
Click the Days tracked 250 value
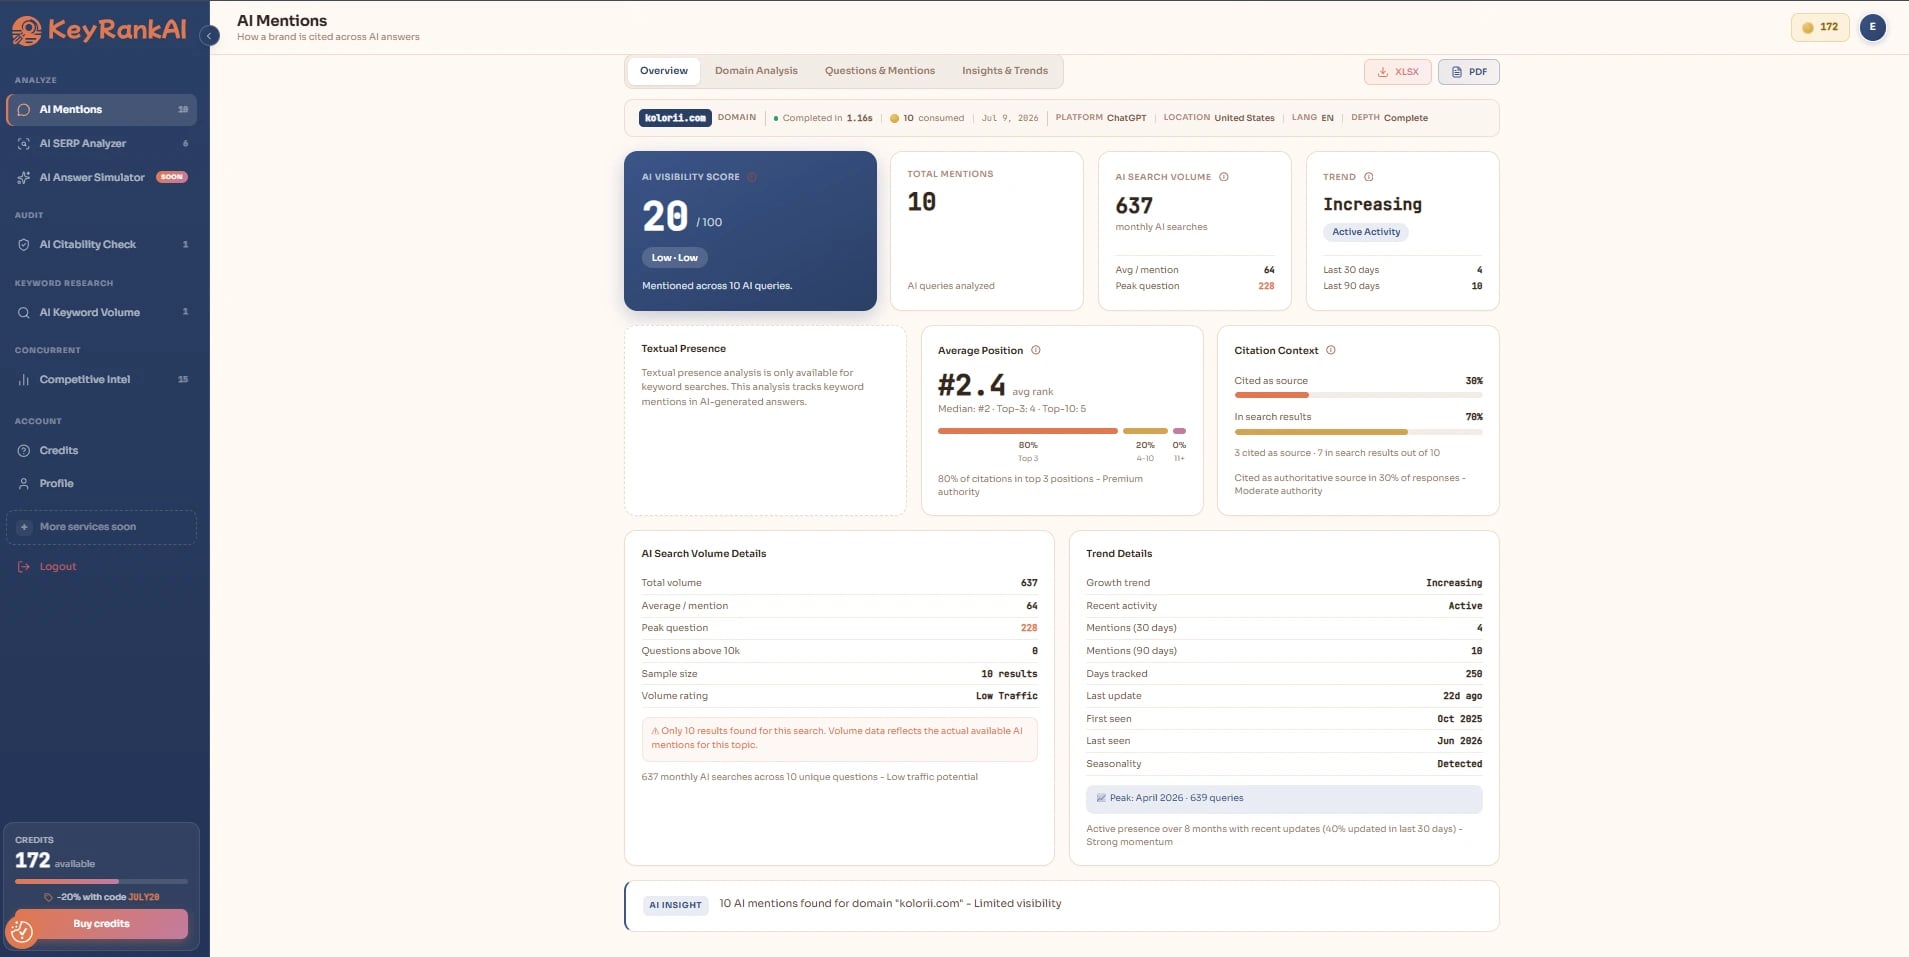point(1474,674)
